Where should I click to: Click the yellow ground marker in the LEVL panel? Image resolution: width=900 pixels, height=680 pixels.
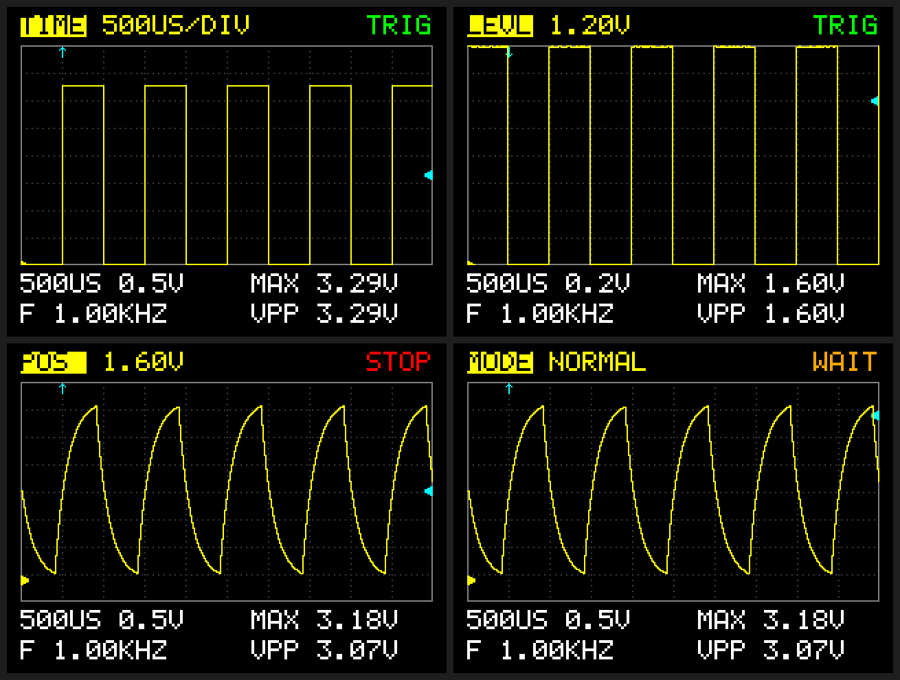pyautogui.click(x=471, y=263)
